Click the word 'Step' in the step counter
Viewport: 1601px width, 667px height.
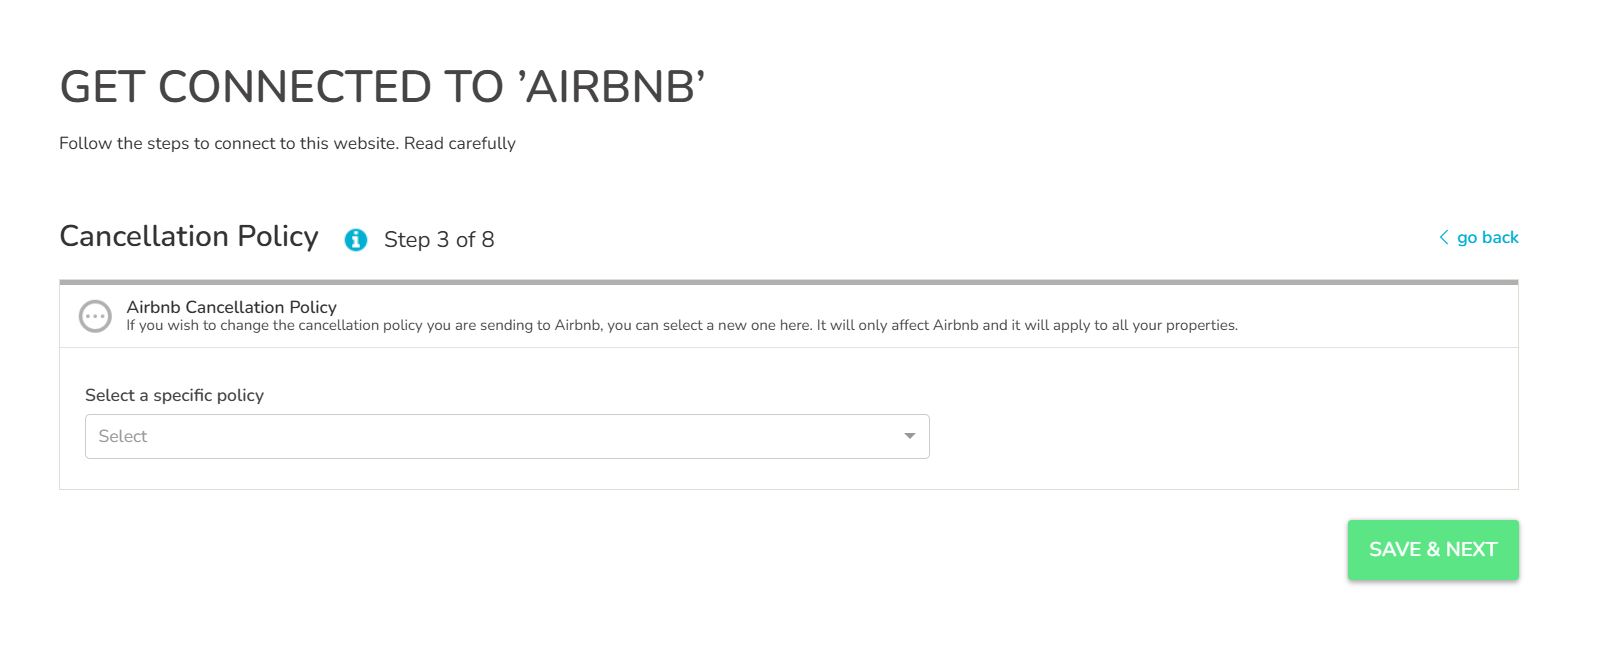[407, 240]
